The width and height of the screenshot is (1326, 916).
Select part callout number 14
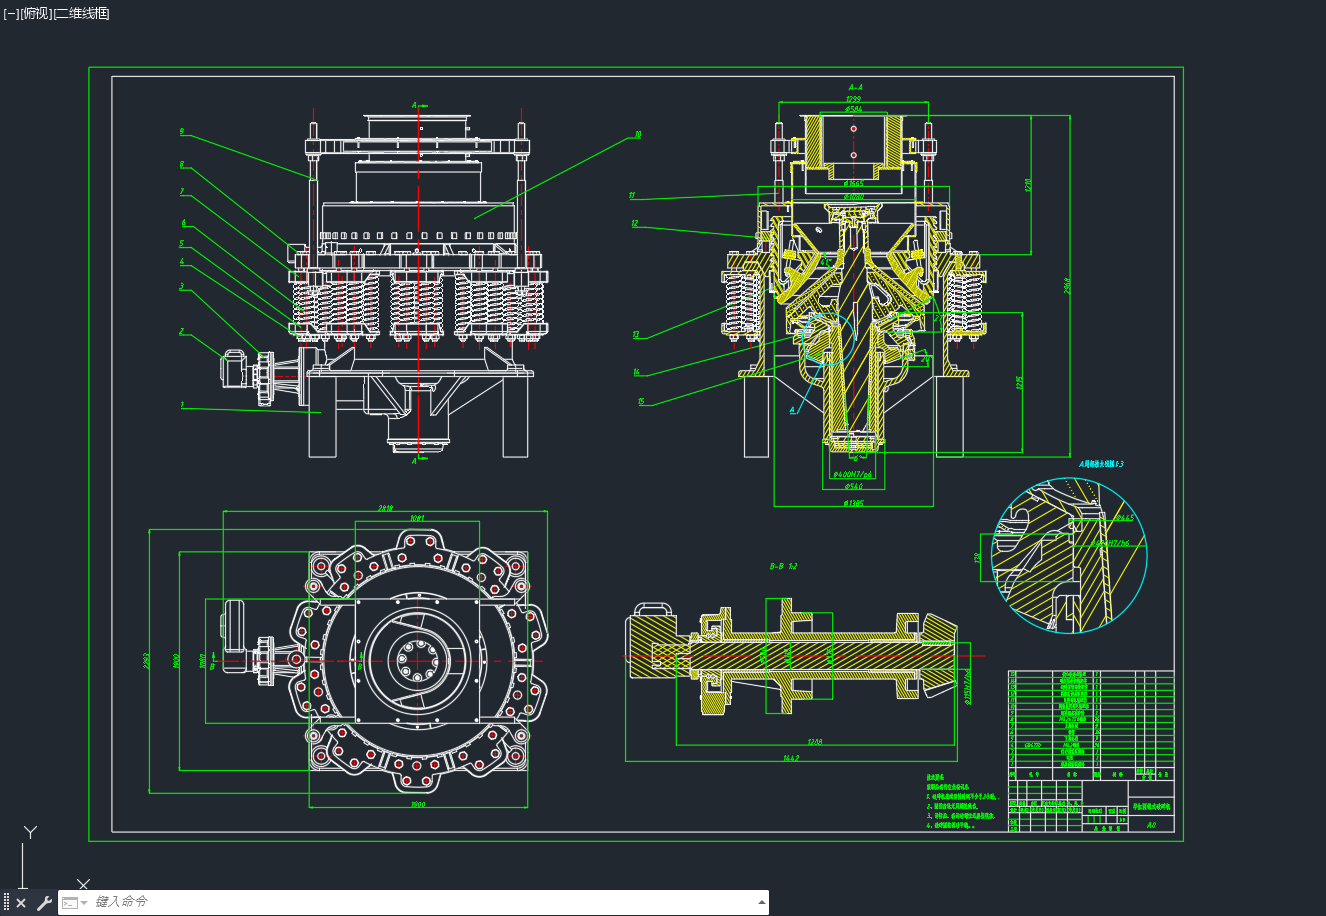pyautogui.click(x=637, y=372)
